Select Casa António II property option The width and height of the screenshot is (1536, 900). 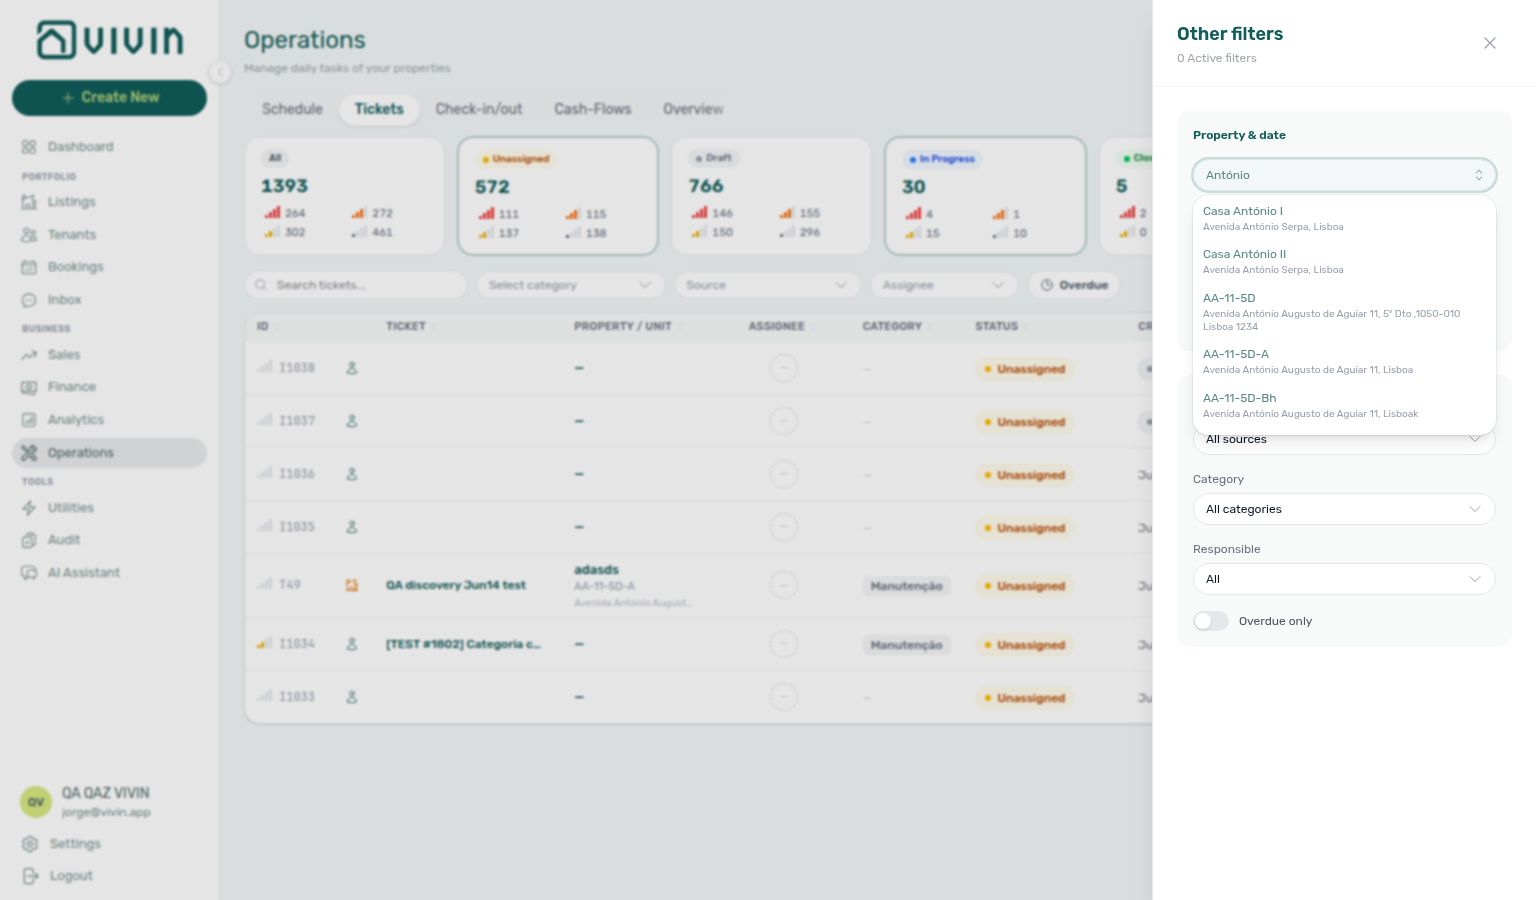[1344, 262]
